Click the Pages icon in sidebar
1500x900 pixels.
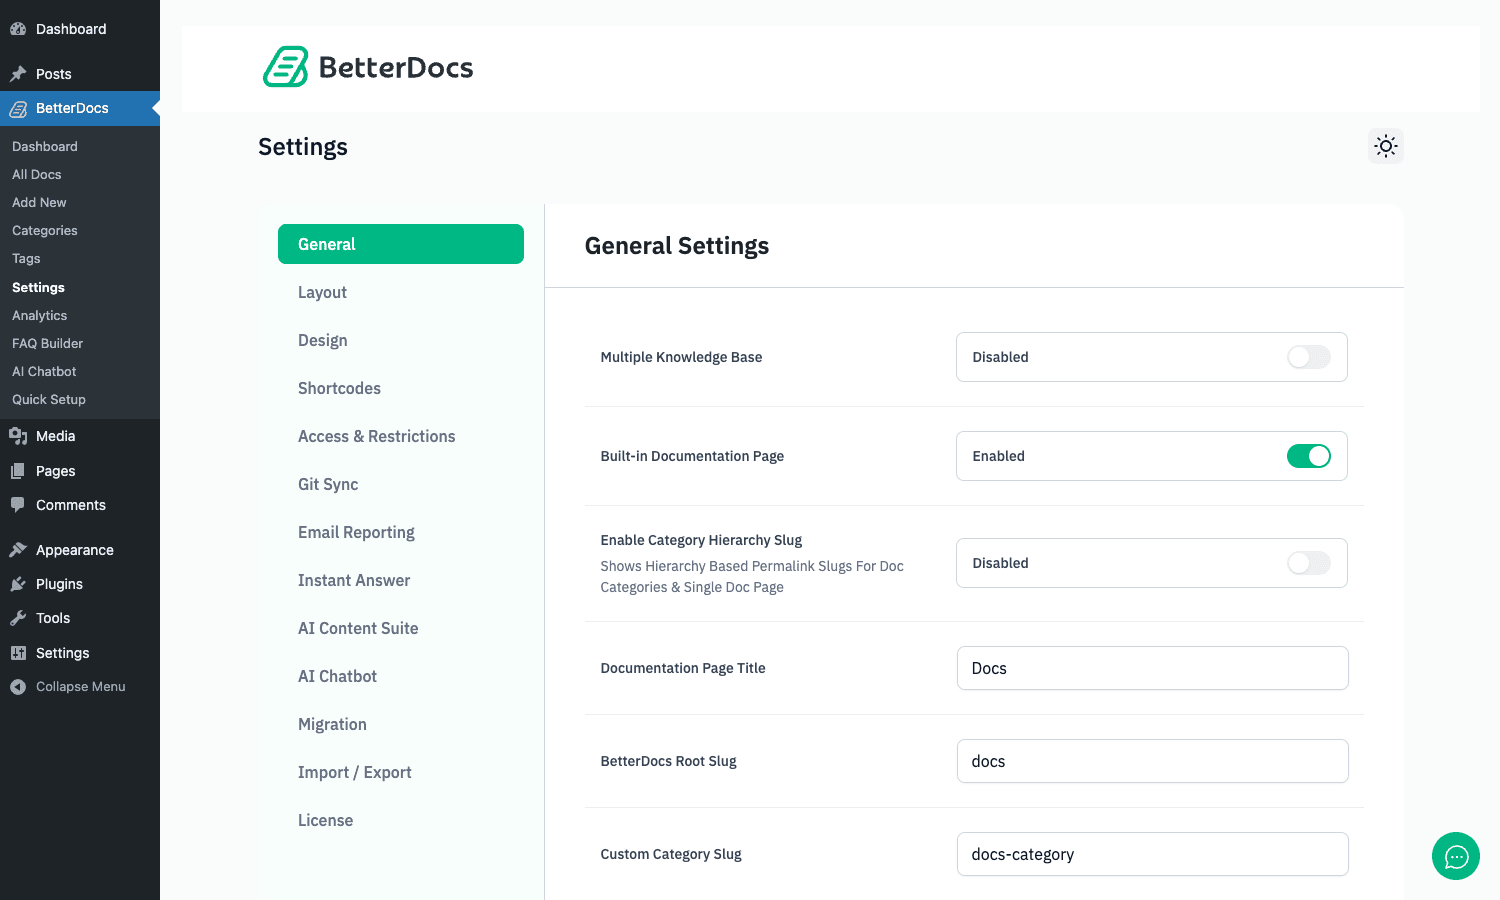18,471
